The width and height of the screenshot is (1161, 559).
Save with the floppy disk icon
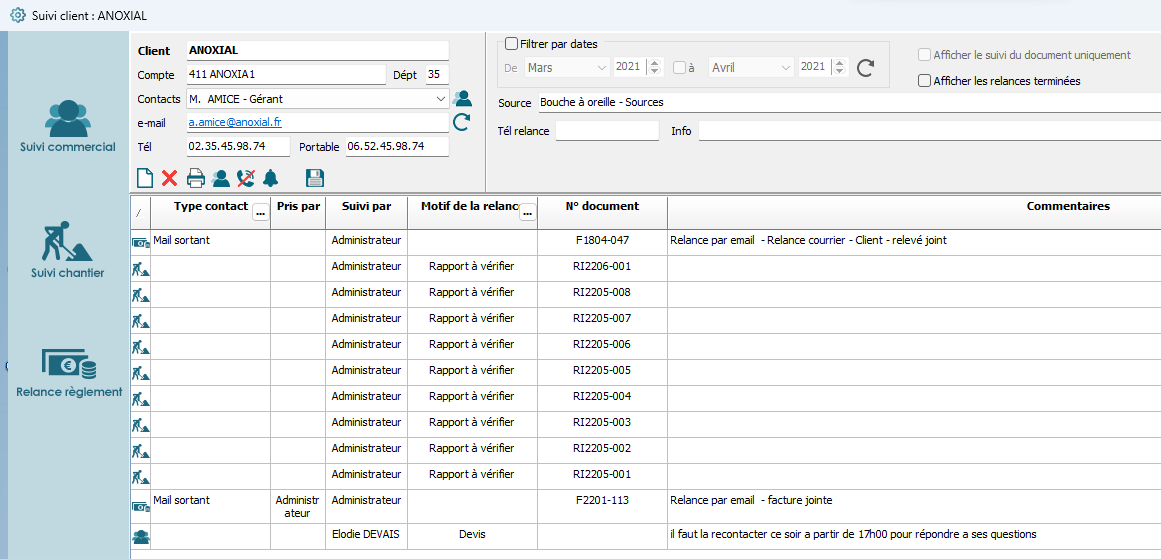pyautogui.click(x=314, y=179)
